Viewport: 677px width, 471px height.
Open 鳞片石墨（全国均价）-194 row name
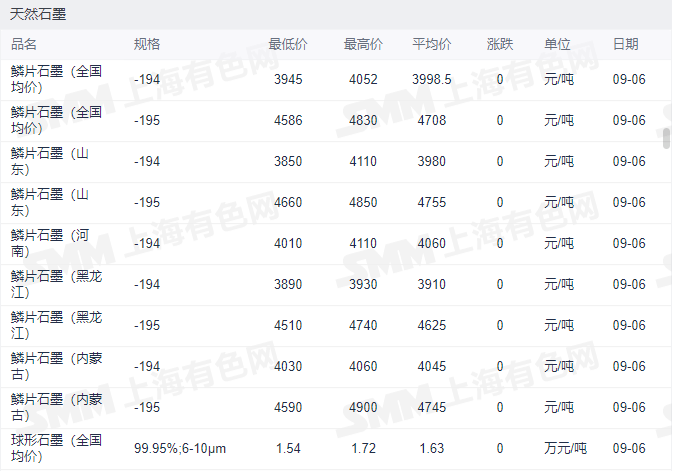(56, 79)
